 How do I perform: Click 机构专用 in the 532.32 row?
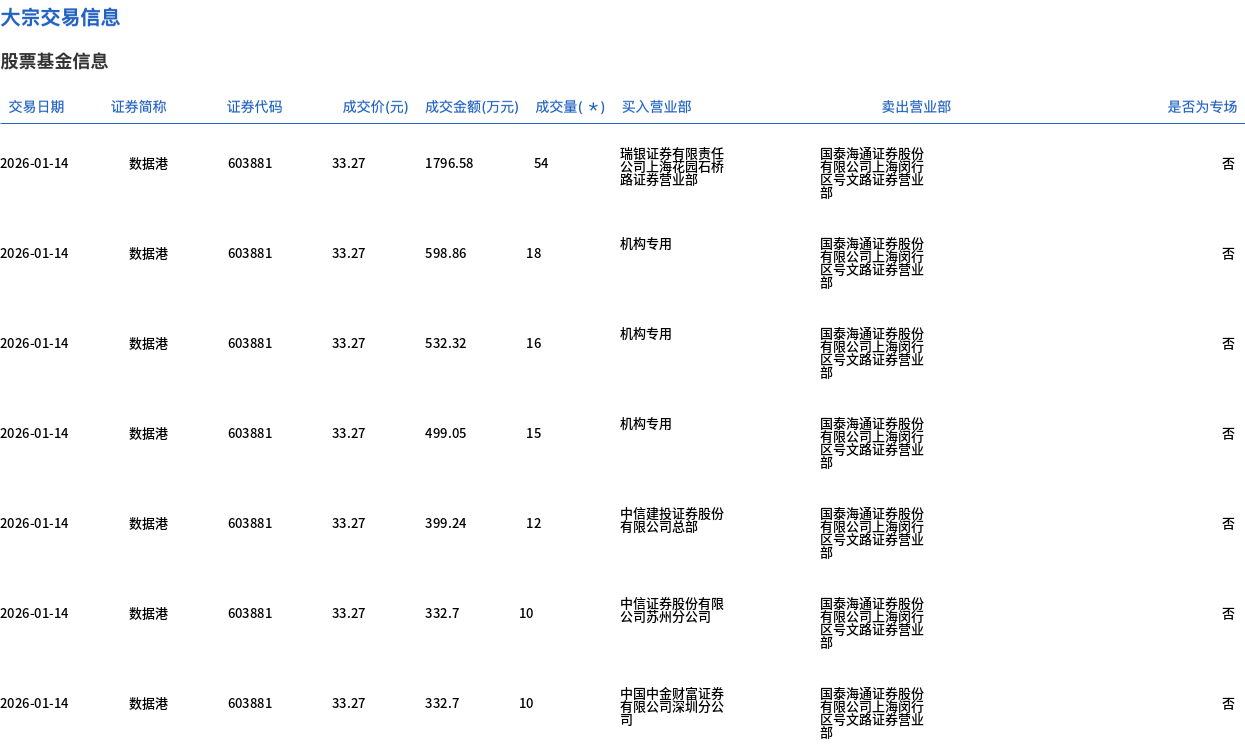point(646,334)
